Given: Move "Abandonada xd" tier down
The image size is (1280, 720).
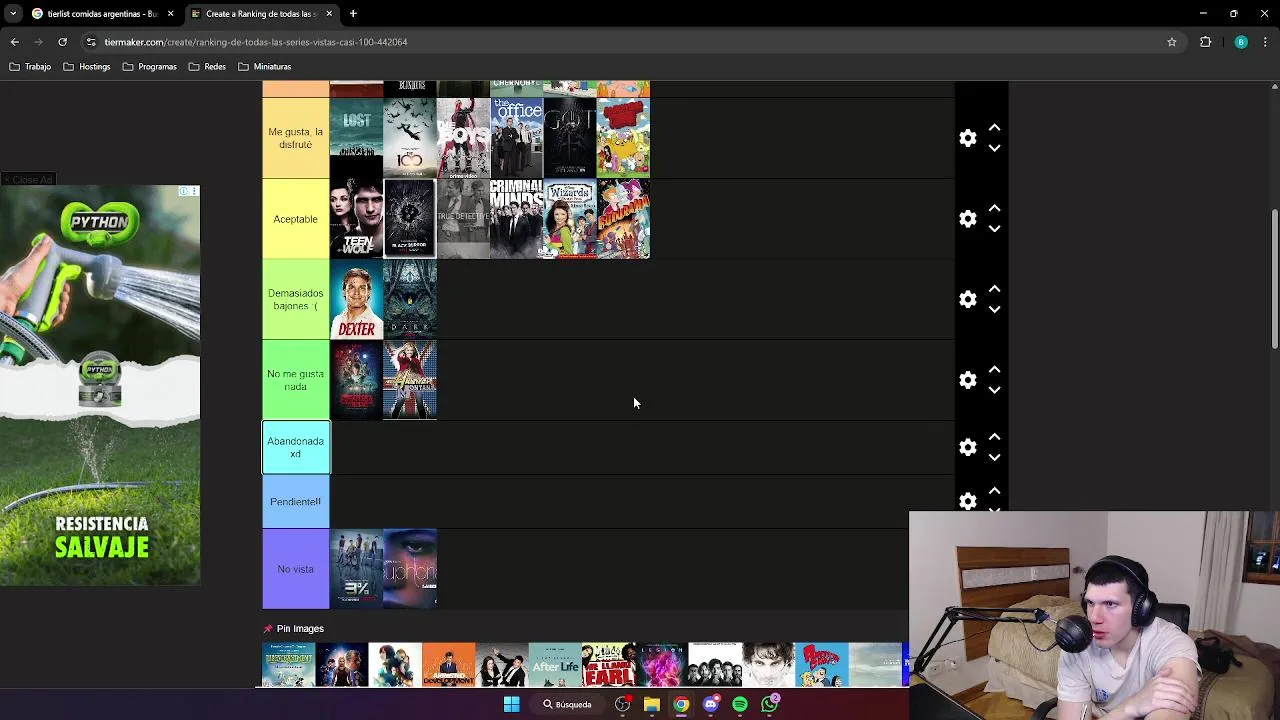Looking at the screenshot, I should (994, 457).
